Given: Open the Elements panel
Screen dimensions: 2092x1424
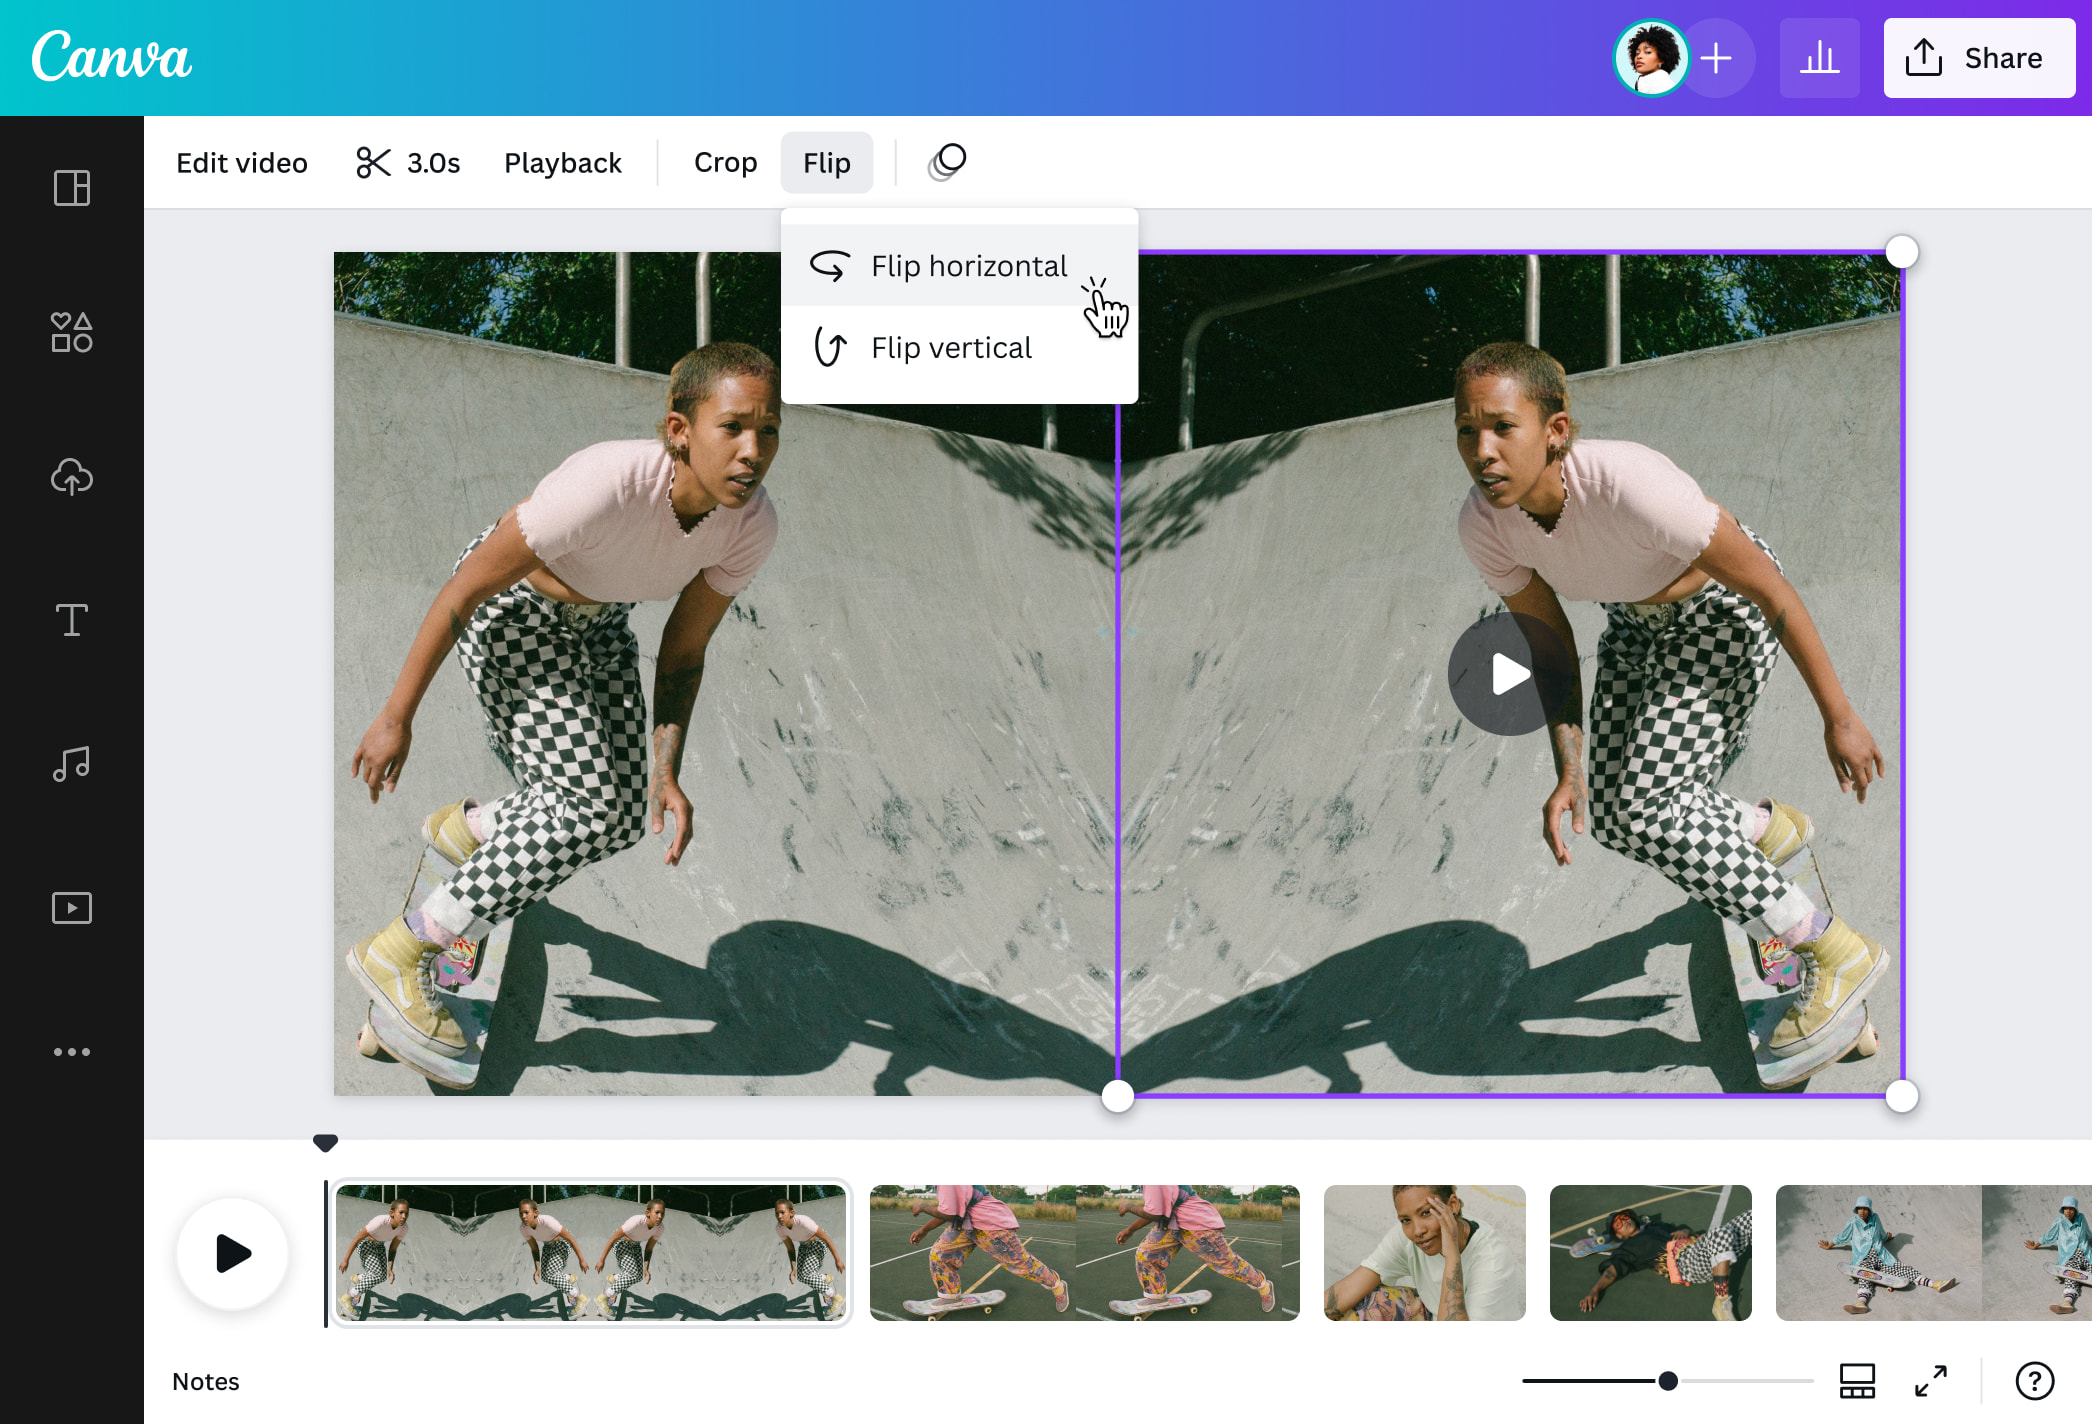Looking at the screenshot, I should pyautogui.click(x=71, y=333).
